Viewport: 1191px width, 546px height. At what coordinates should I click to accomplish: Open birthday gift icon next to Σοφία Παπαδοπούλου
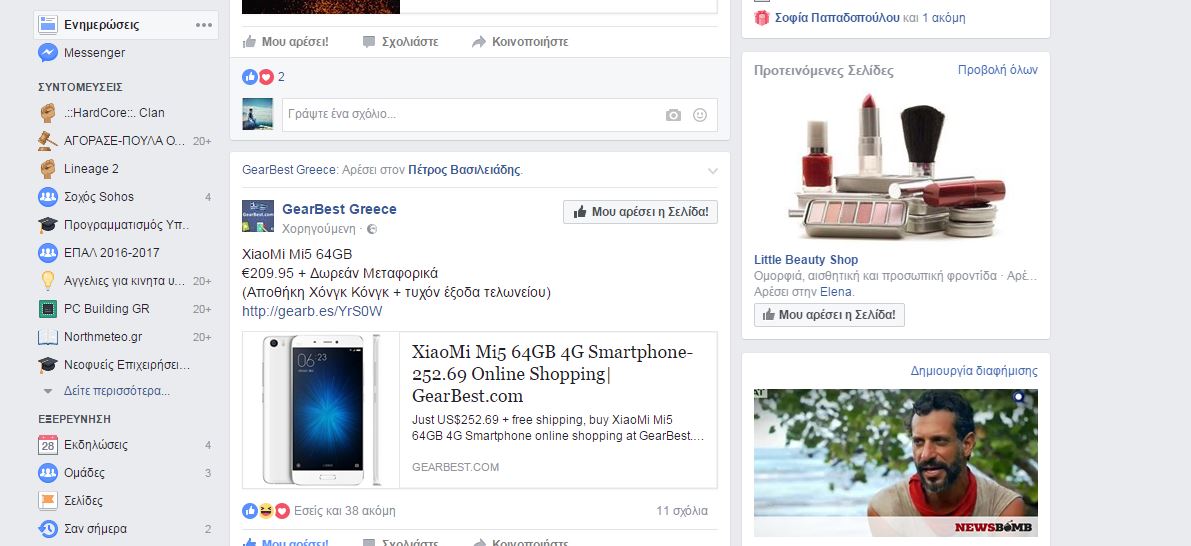point(762,17)
